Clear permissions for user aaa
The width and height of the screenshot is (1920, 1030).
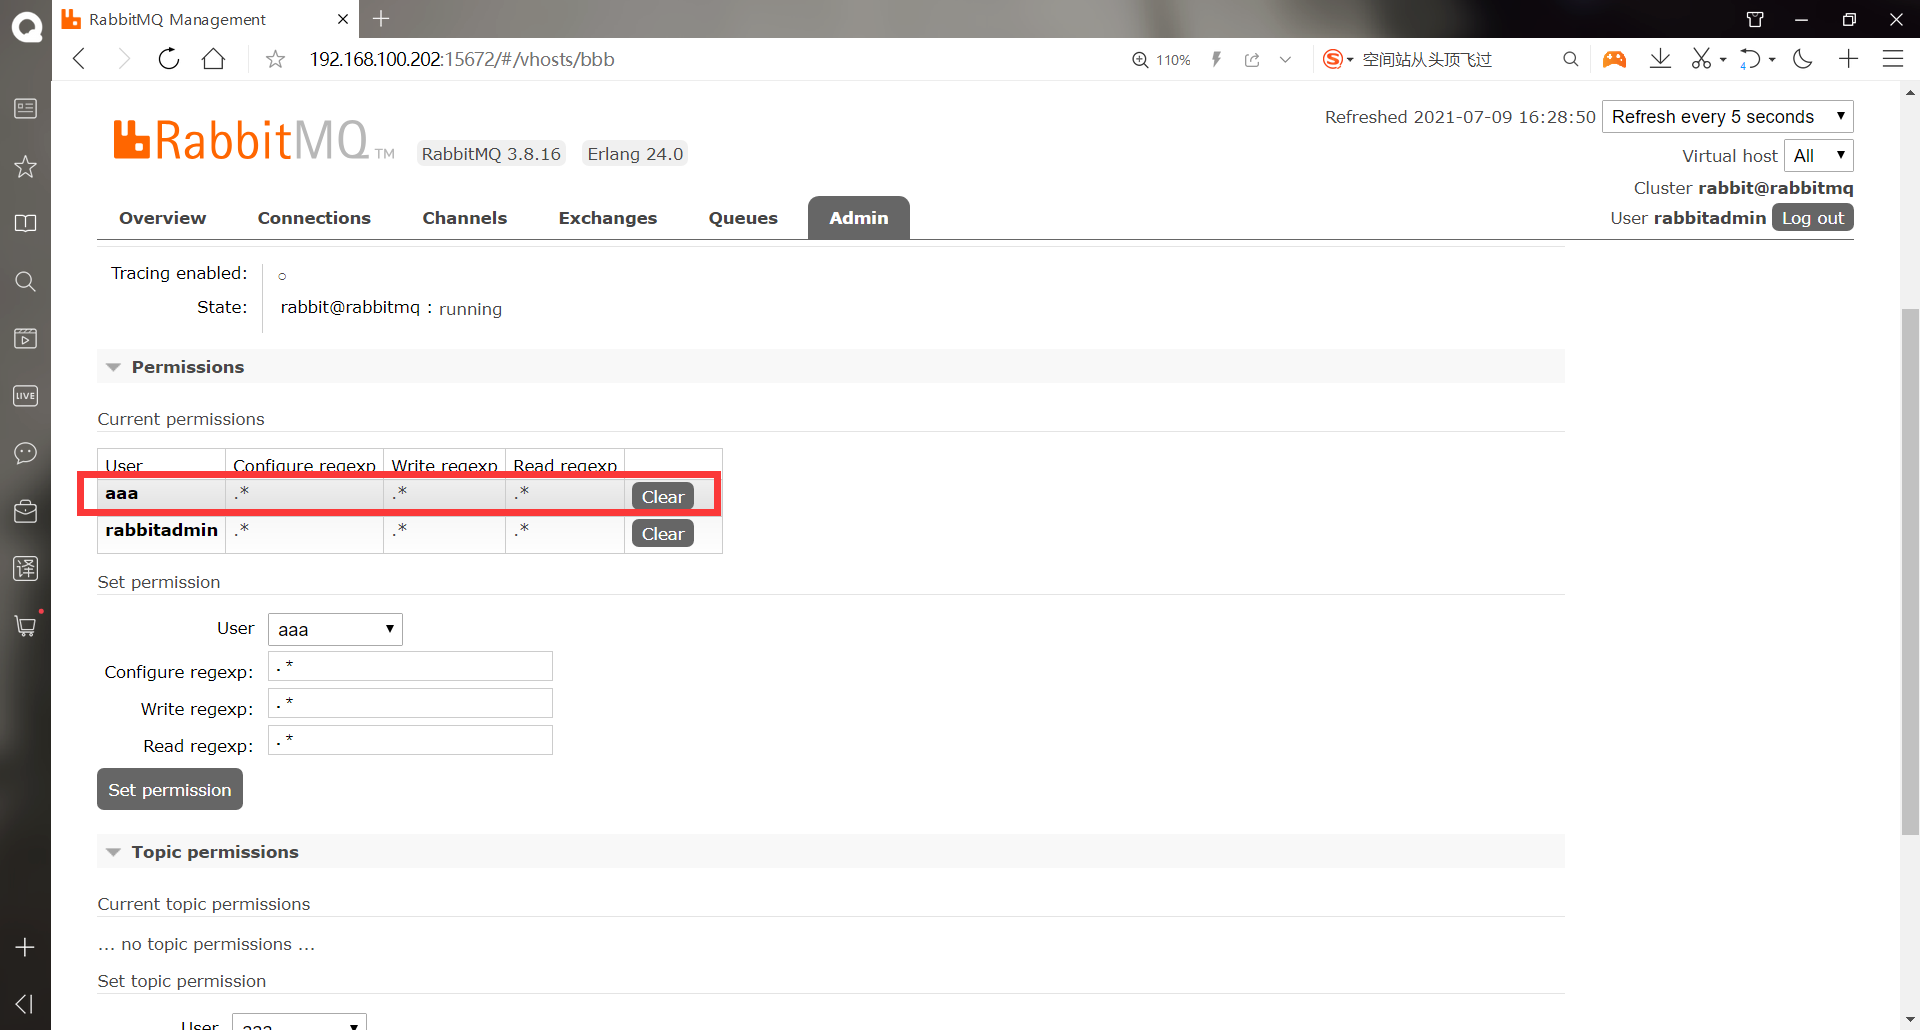tap(661, 495)
